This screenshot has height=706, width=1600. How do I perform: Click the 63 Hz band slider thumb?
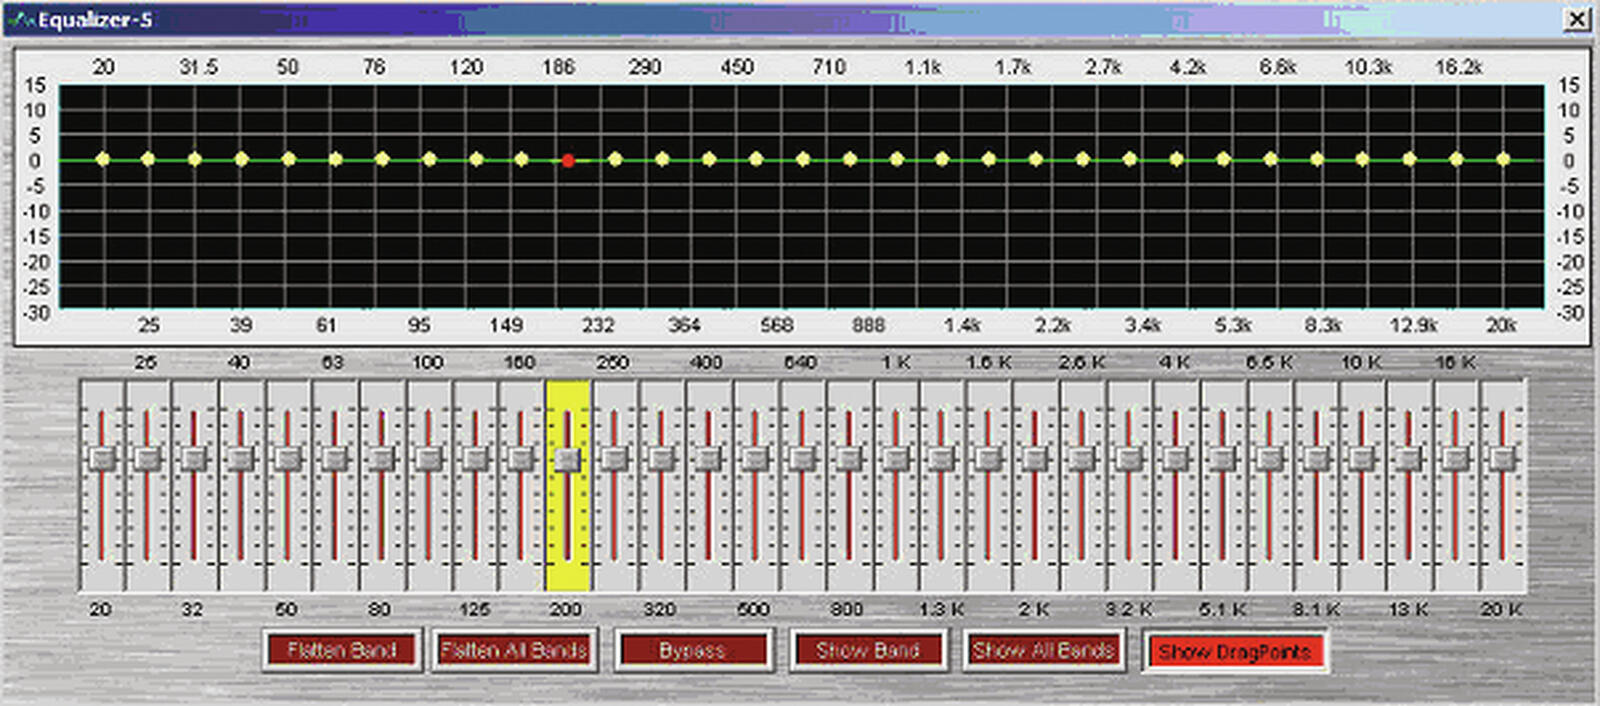(x=335, y=459)
